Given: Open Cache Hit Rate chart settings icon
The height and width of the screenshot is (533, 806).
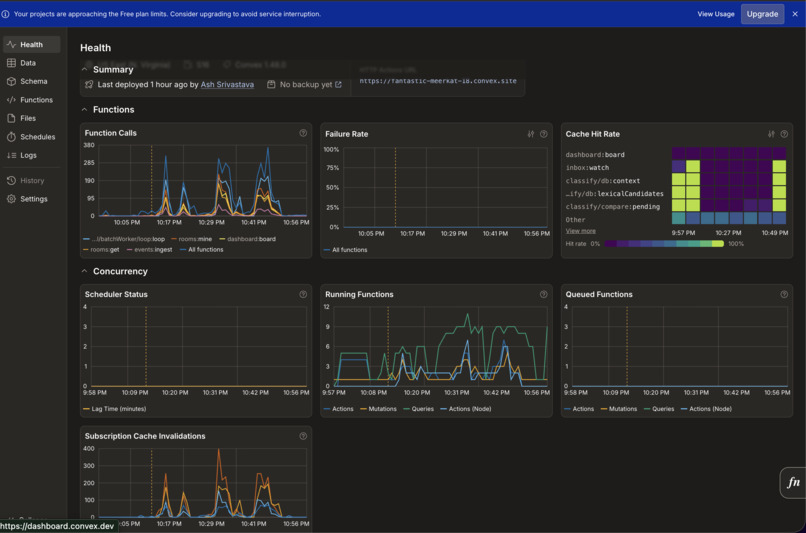Looking at the screenshot, I should pos(771,134).
